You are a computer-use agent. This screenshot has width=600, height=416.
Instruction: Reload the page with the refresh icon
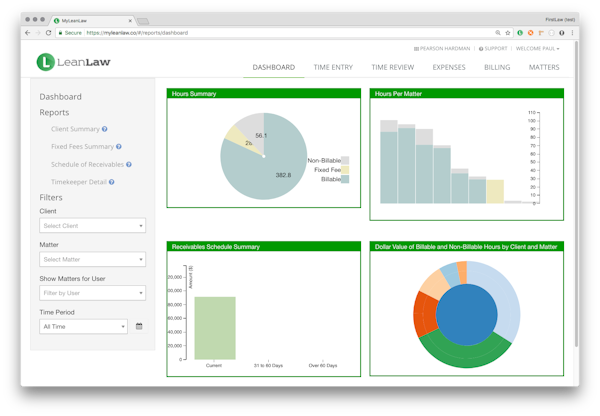click(x=51, y=33)
